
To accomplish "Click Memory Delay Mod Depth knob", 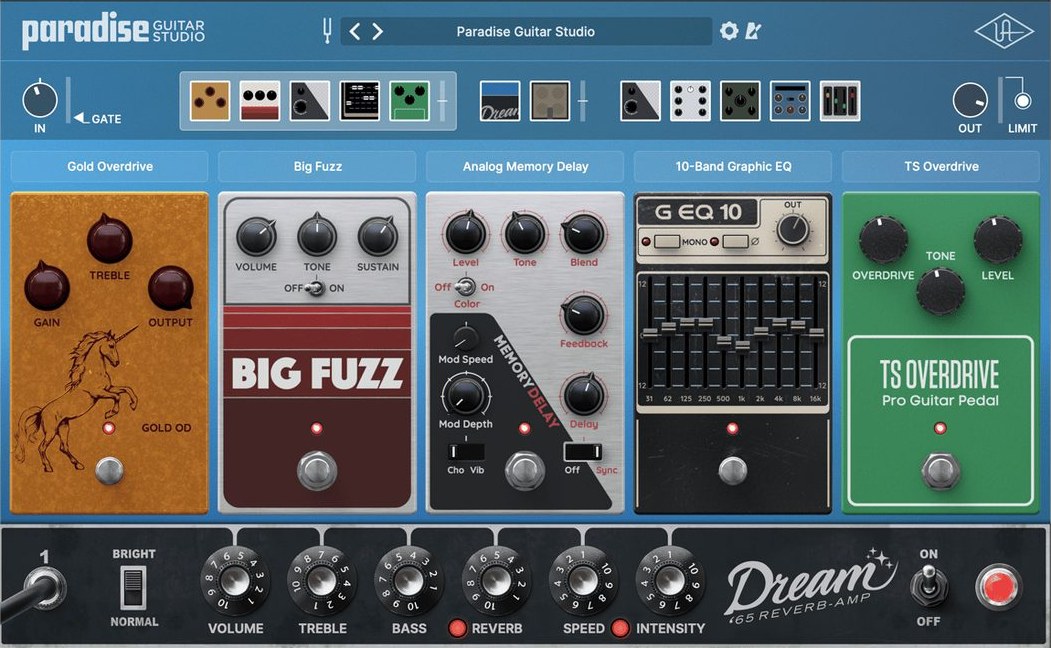I will 465,395.
